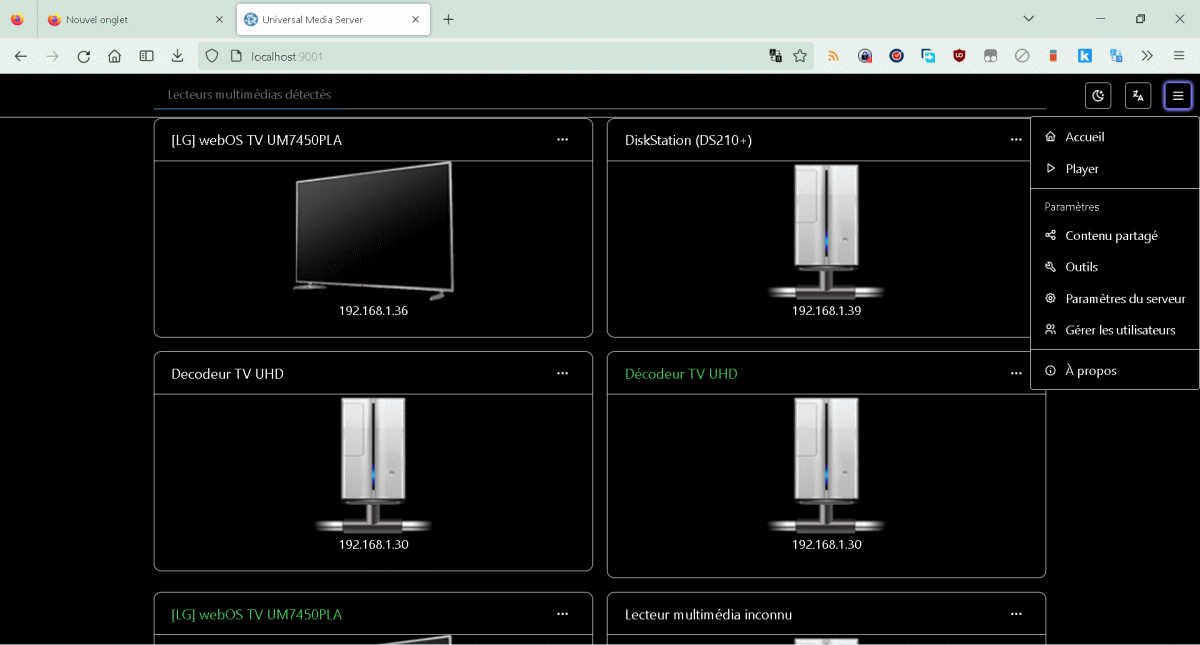Click the Lecteur multimédia inconnu title
Image resolution: width=1200 pixels, height=645 pixels.
(708, 614)
